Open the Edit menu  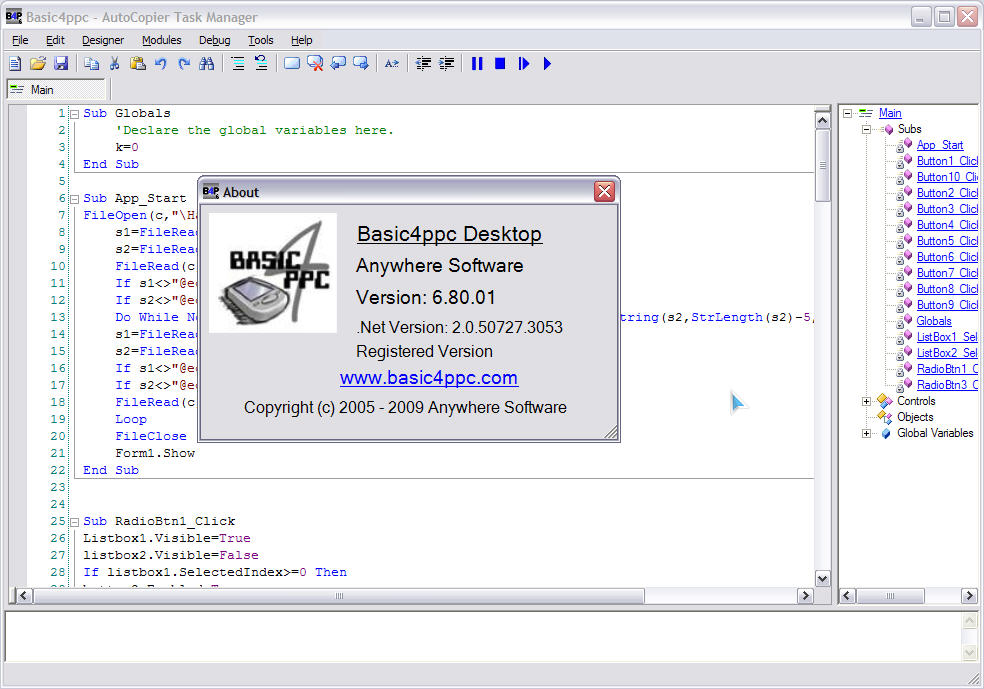pos(55,40)
